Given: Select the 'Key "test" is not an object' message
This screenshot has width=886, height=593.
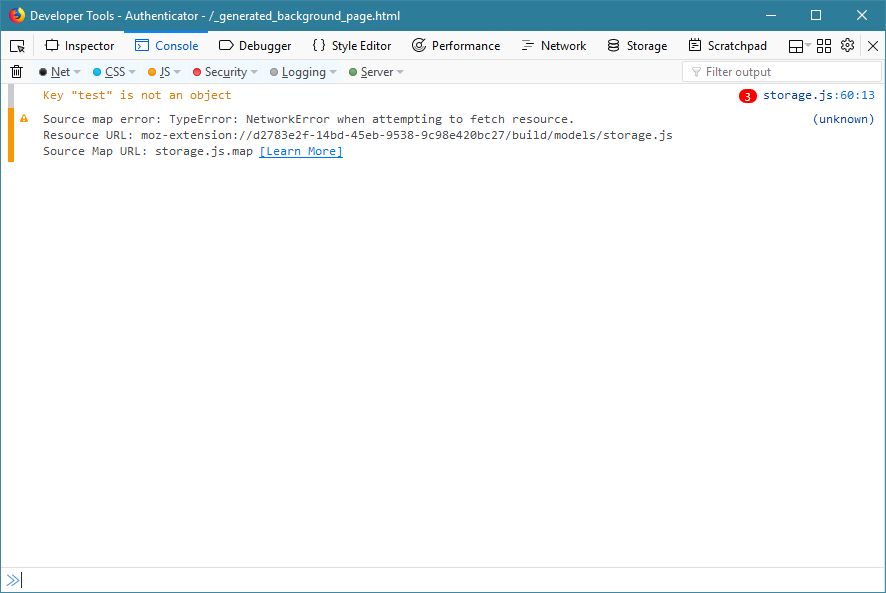Looking at the screenshot, I should click(137, 96).
